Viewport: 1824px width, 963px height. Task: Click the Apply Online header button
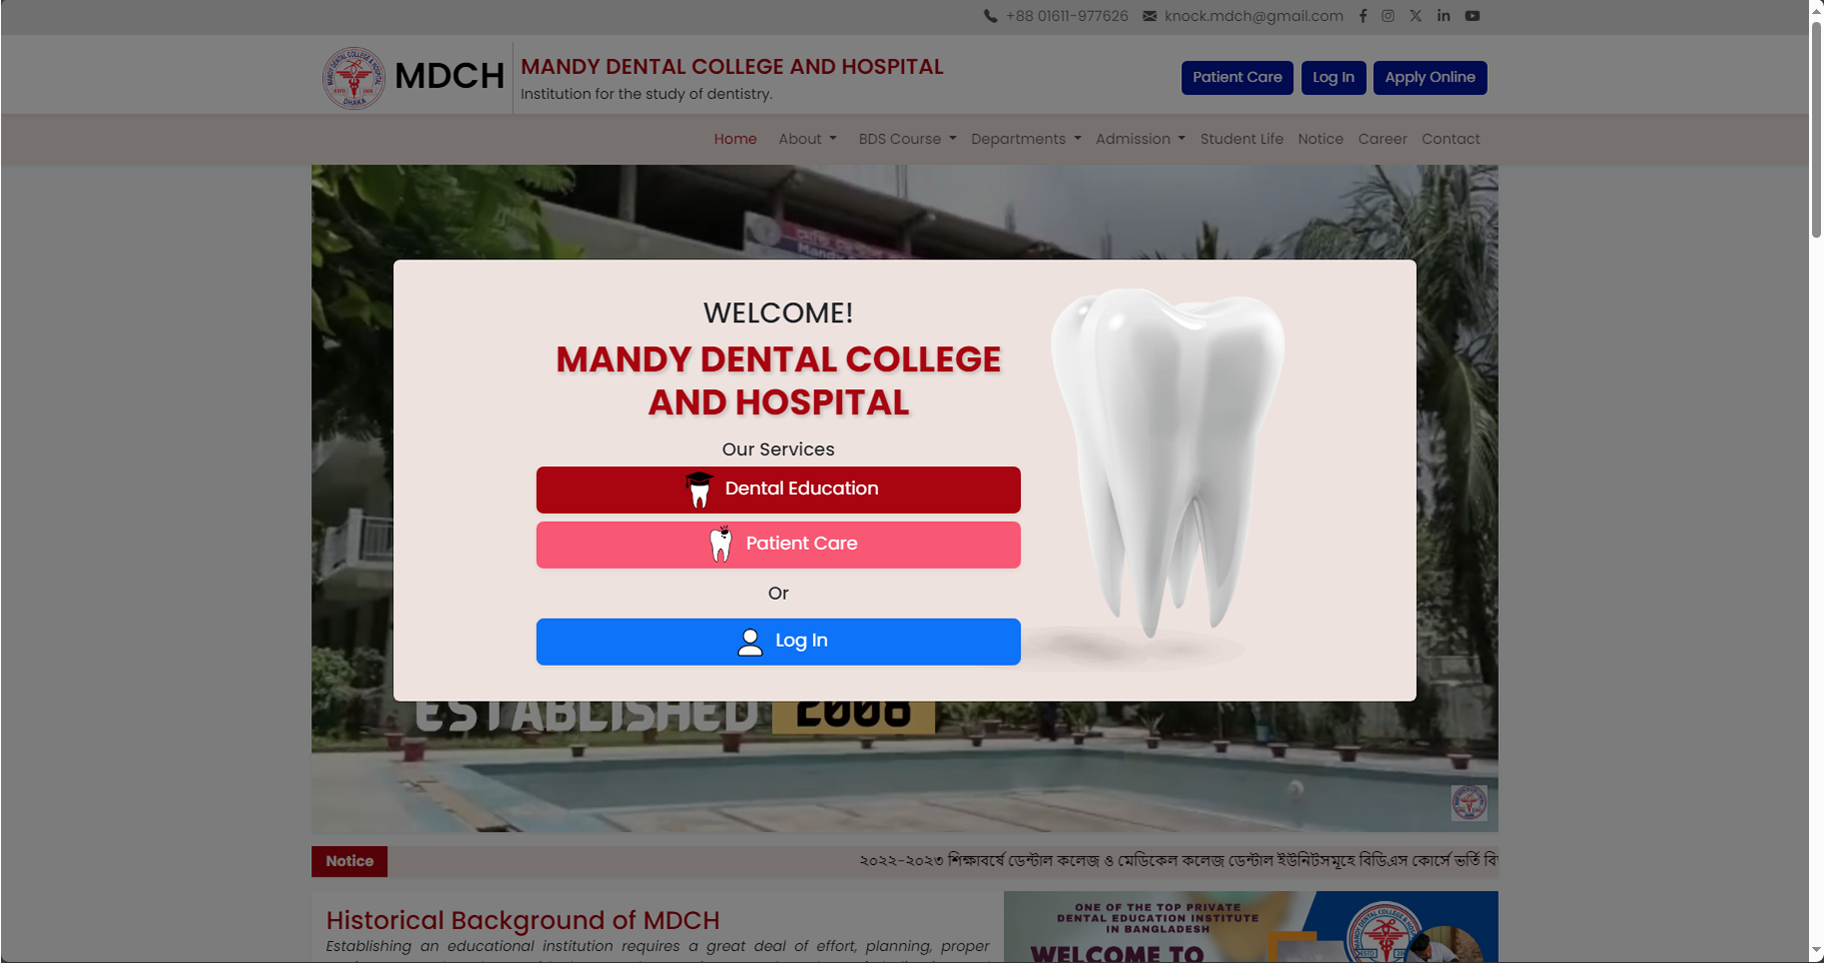(1430, 78)
